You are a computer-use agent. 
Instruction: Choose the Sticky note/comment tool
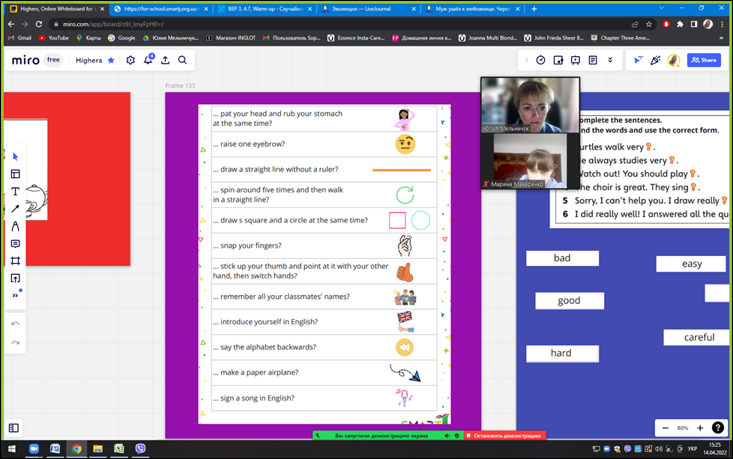(15, 244)
